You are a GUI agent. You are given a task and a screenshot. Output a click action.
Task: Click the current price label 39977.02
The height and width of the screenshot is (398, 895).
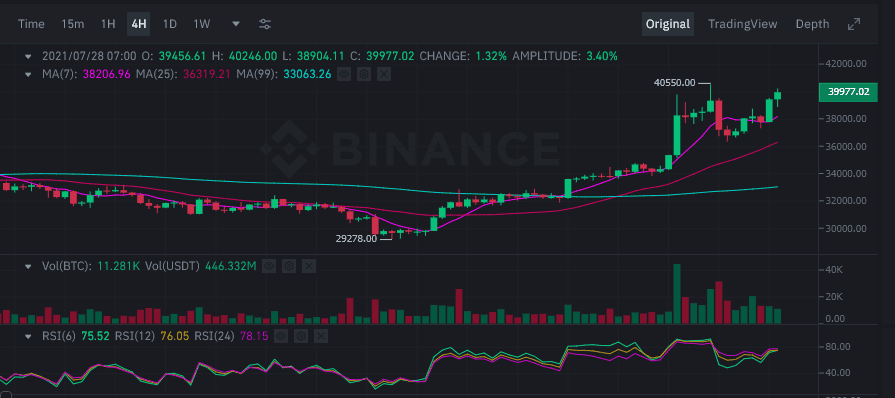(848, 92)
